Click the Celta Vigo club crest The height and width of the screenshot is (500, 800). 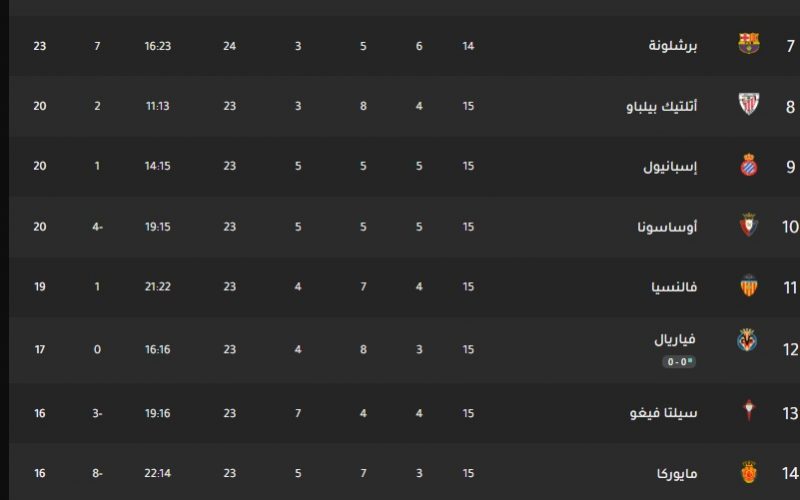tap(748, 410)
